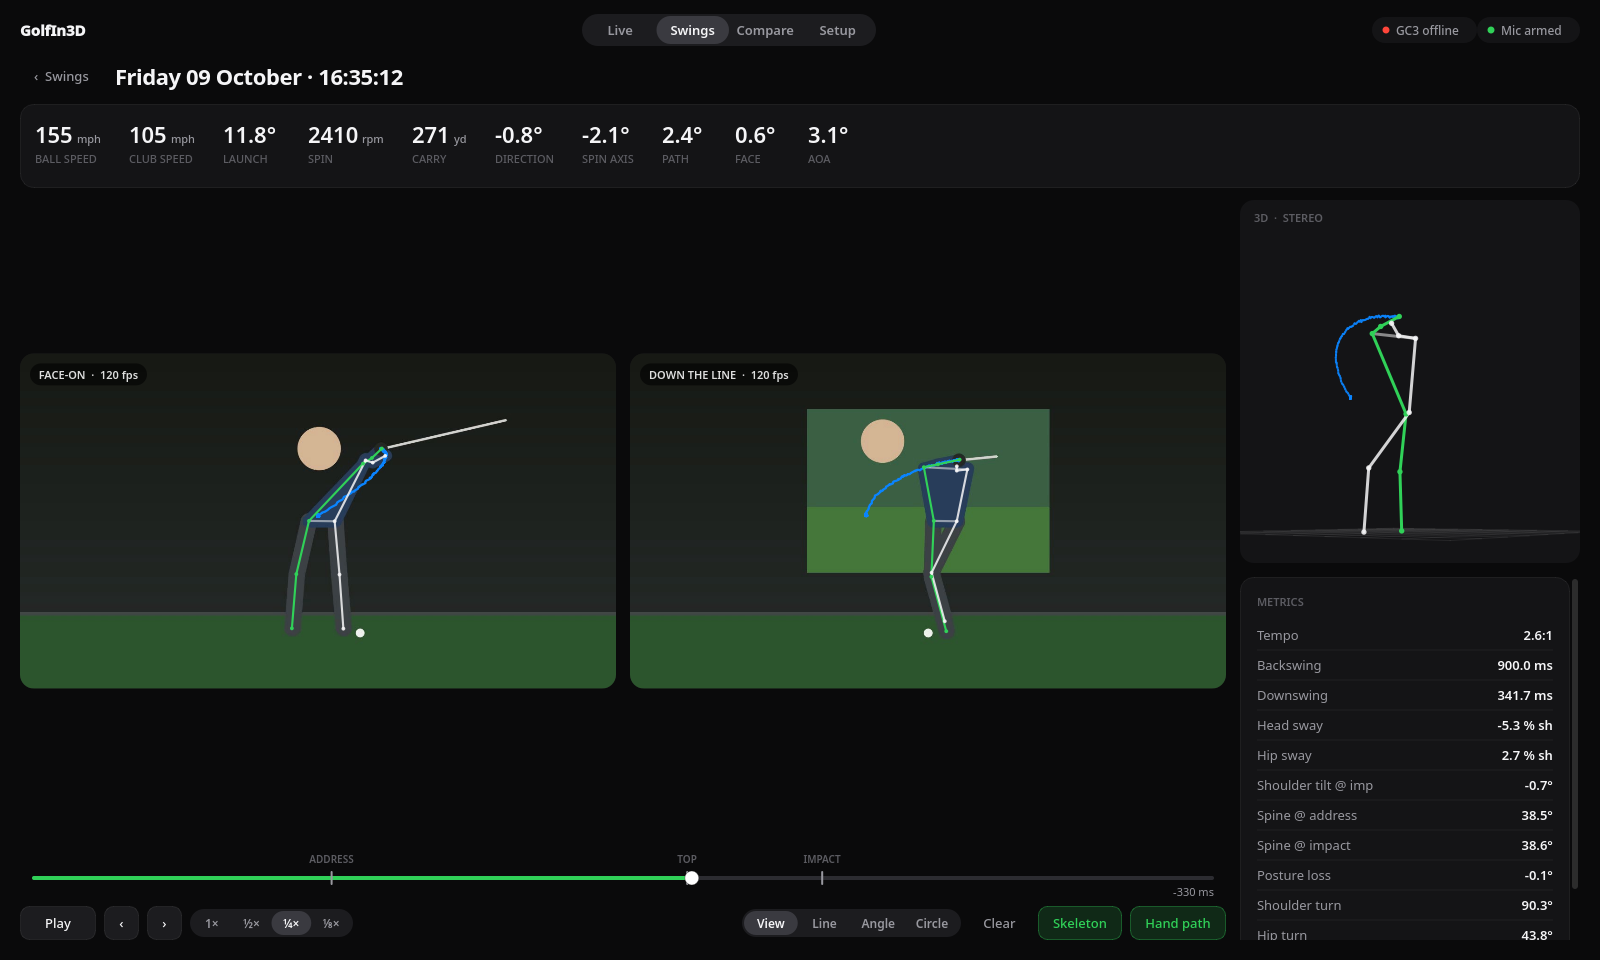1600x960 pixels.
Task: Click the -330 ms time readout
Action: [x=1193, y=892]
